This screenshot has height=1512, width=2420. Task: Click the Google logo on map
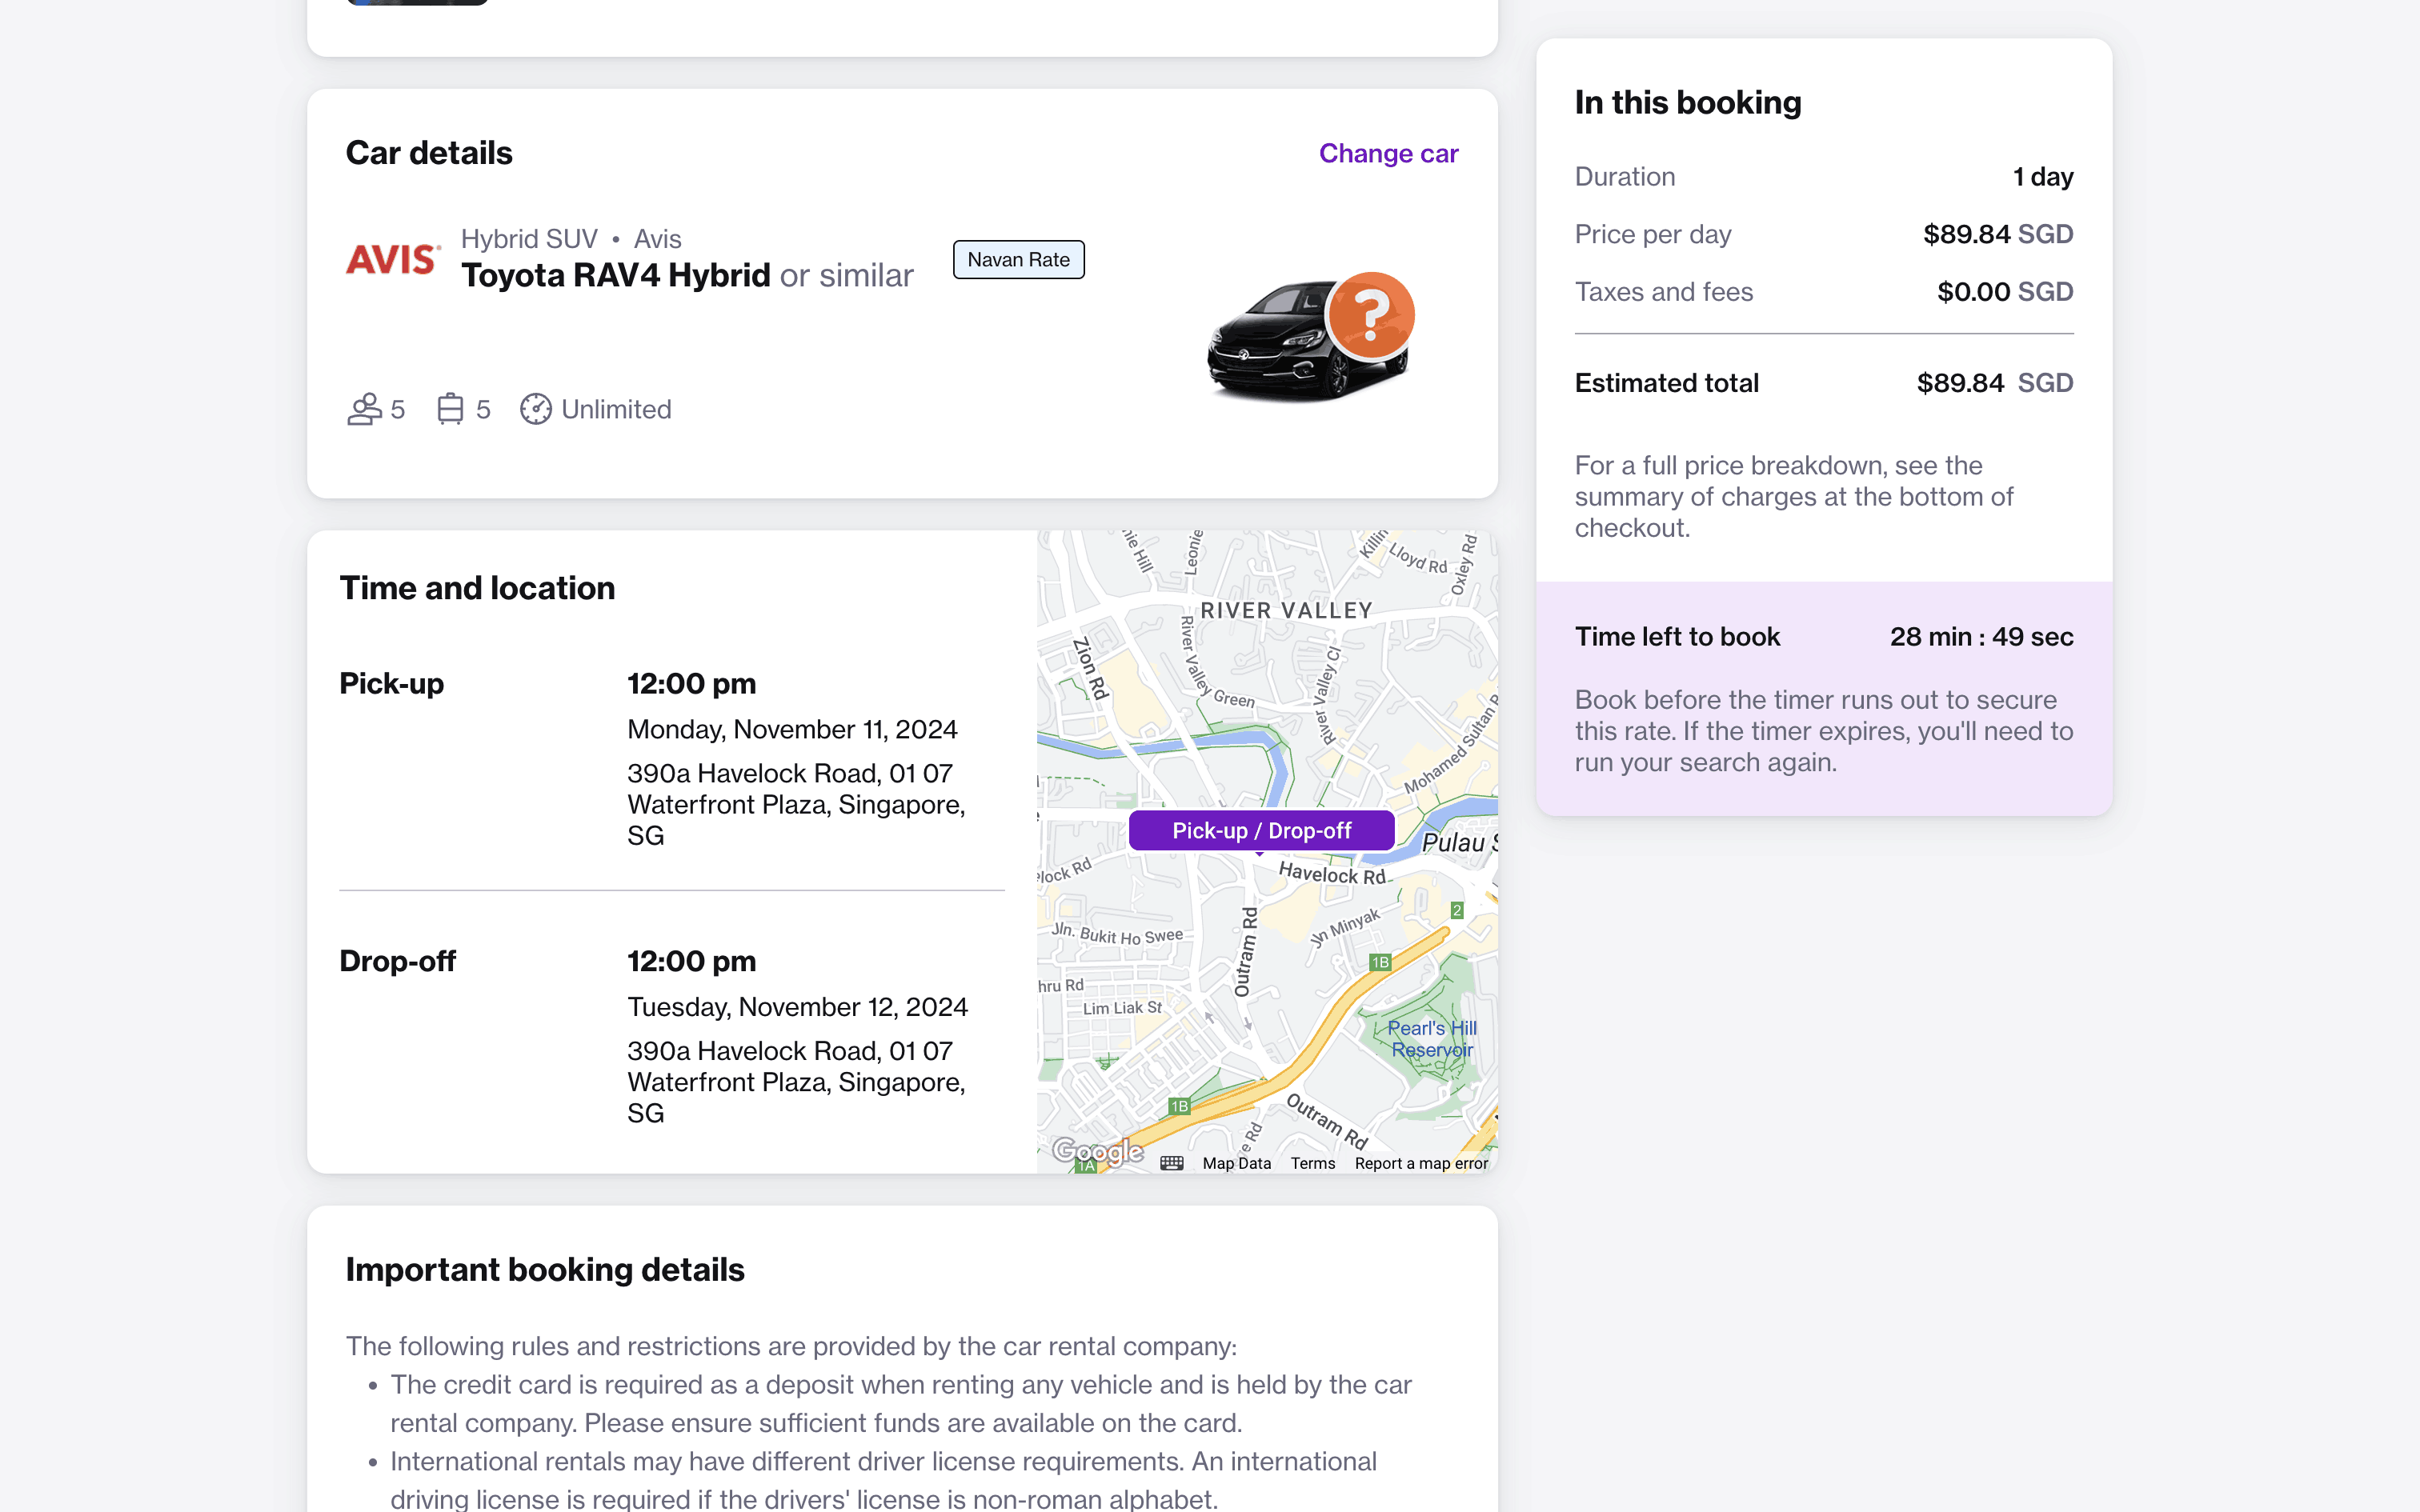[1097, 1152]
